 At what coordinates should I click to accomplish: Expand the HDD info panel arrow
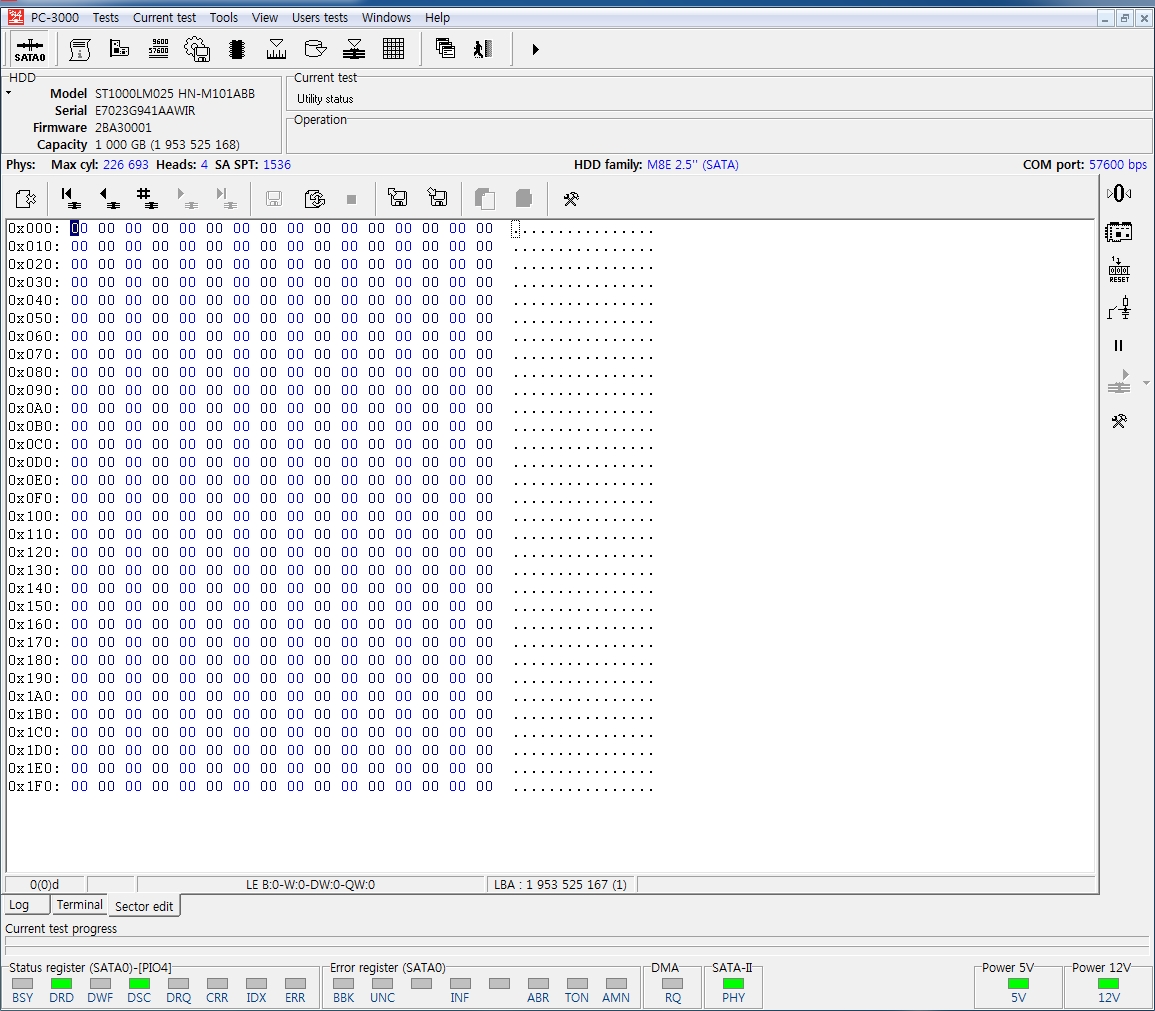pos(9,93)
